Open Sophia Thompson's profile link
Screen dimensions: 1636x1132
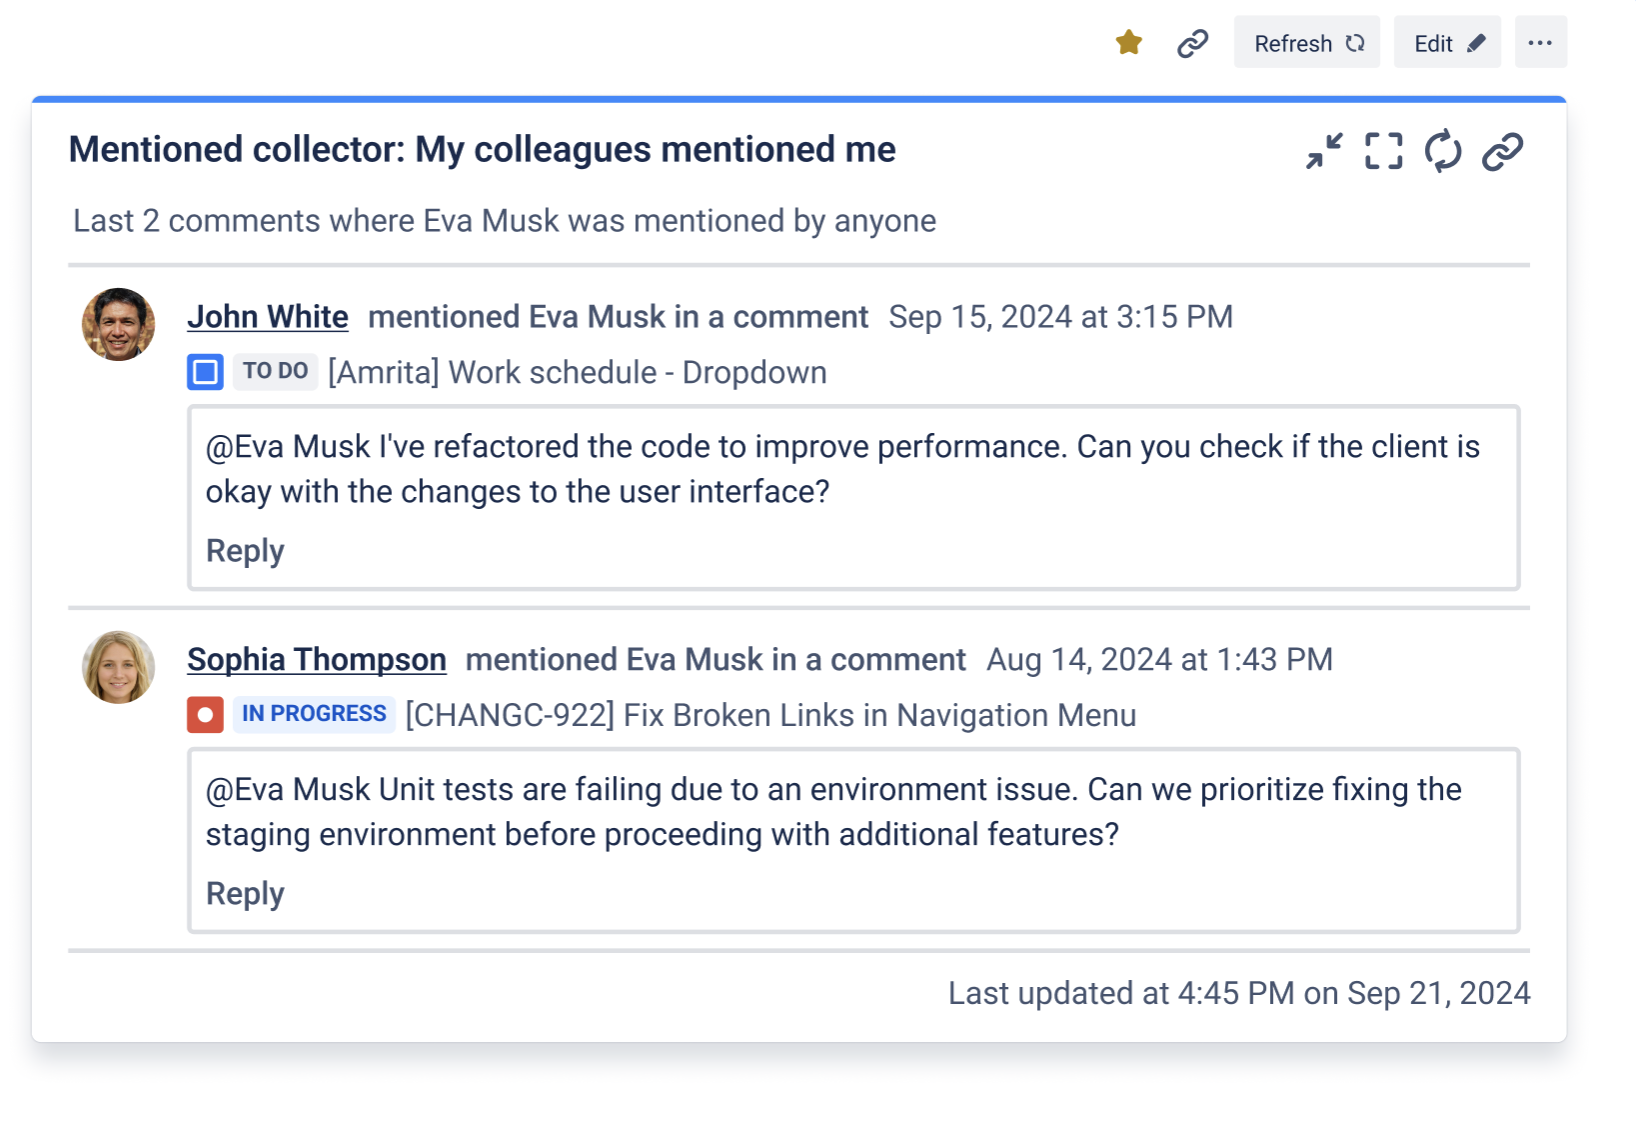click(x=316, y=660)
